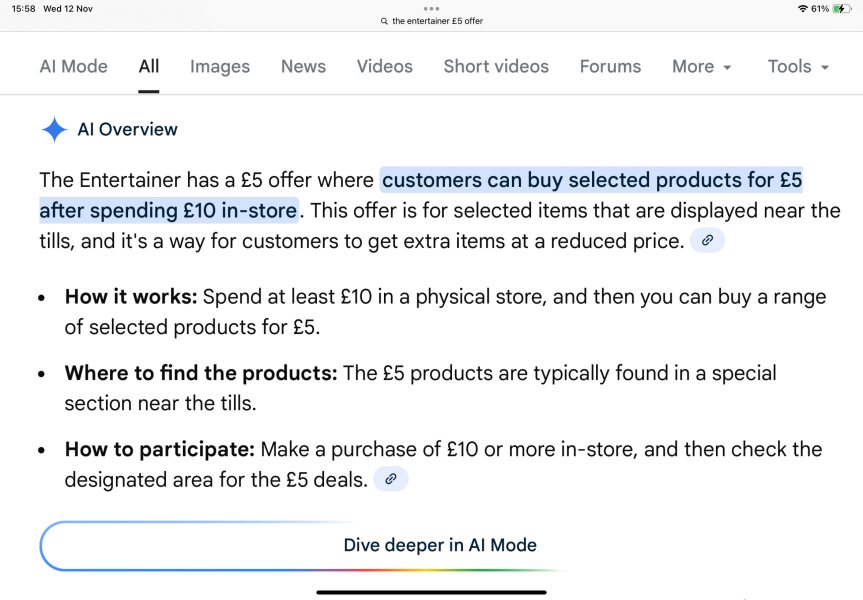Switch to the News tab
The height and width of the screenshot is (600, 863).
pos(303,67)
